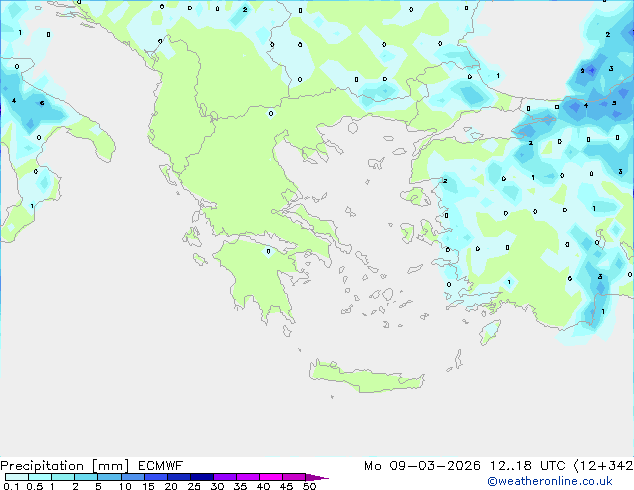Click the Rhodes island outline
This screenshot has width=634, height=490.
tap(490, 332)
